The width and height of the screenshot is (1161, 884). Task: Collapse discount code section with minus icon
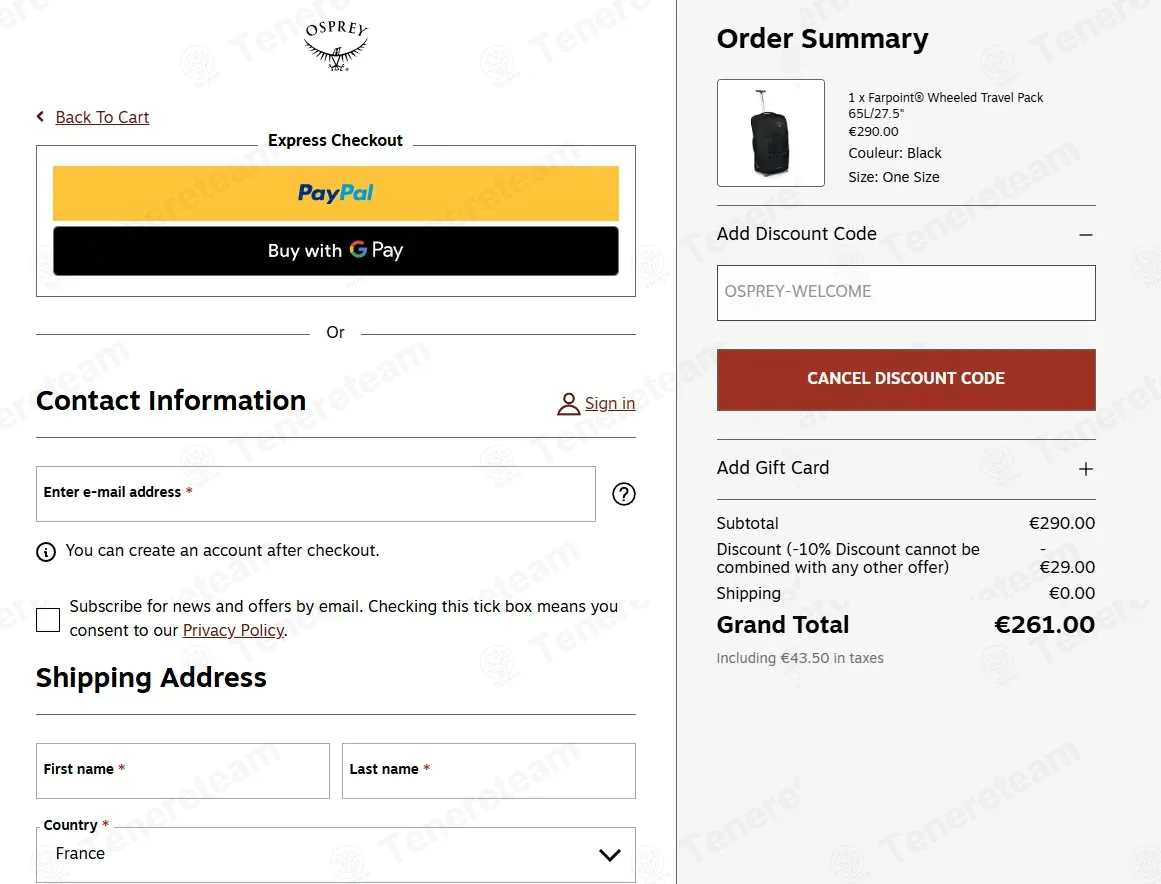click(1085, 235)
